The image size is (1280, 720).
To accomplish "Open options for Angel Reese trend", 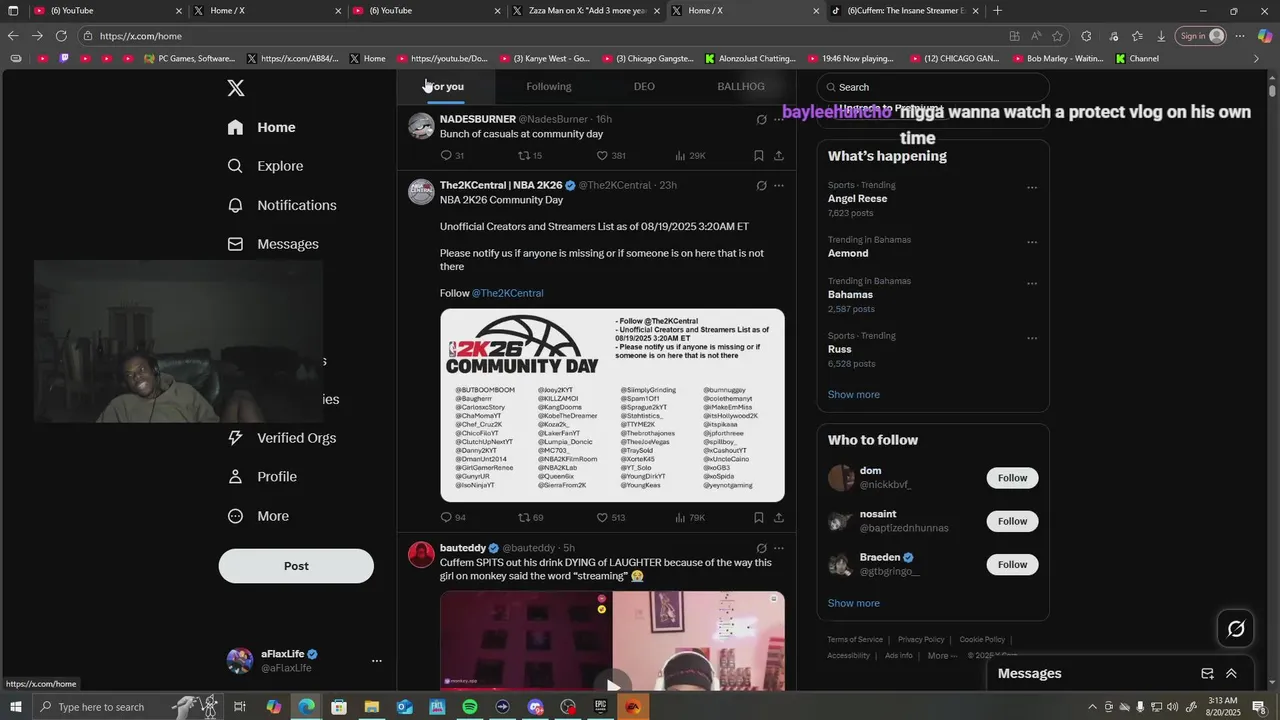I will (1032, 188).
